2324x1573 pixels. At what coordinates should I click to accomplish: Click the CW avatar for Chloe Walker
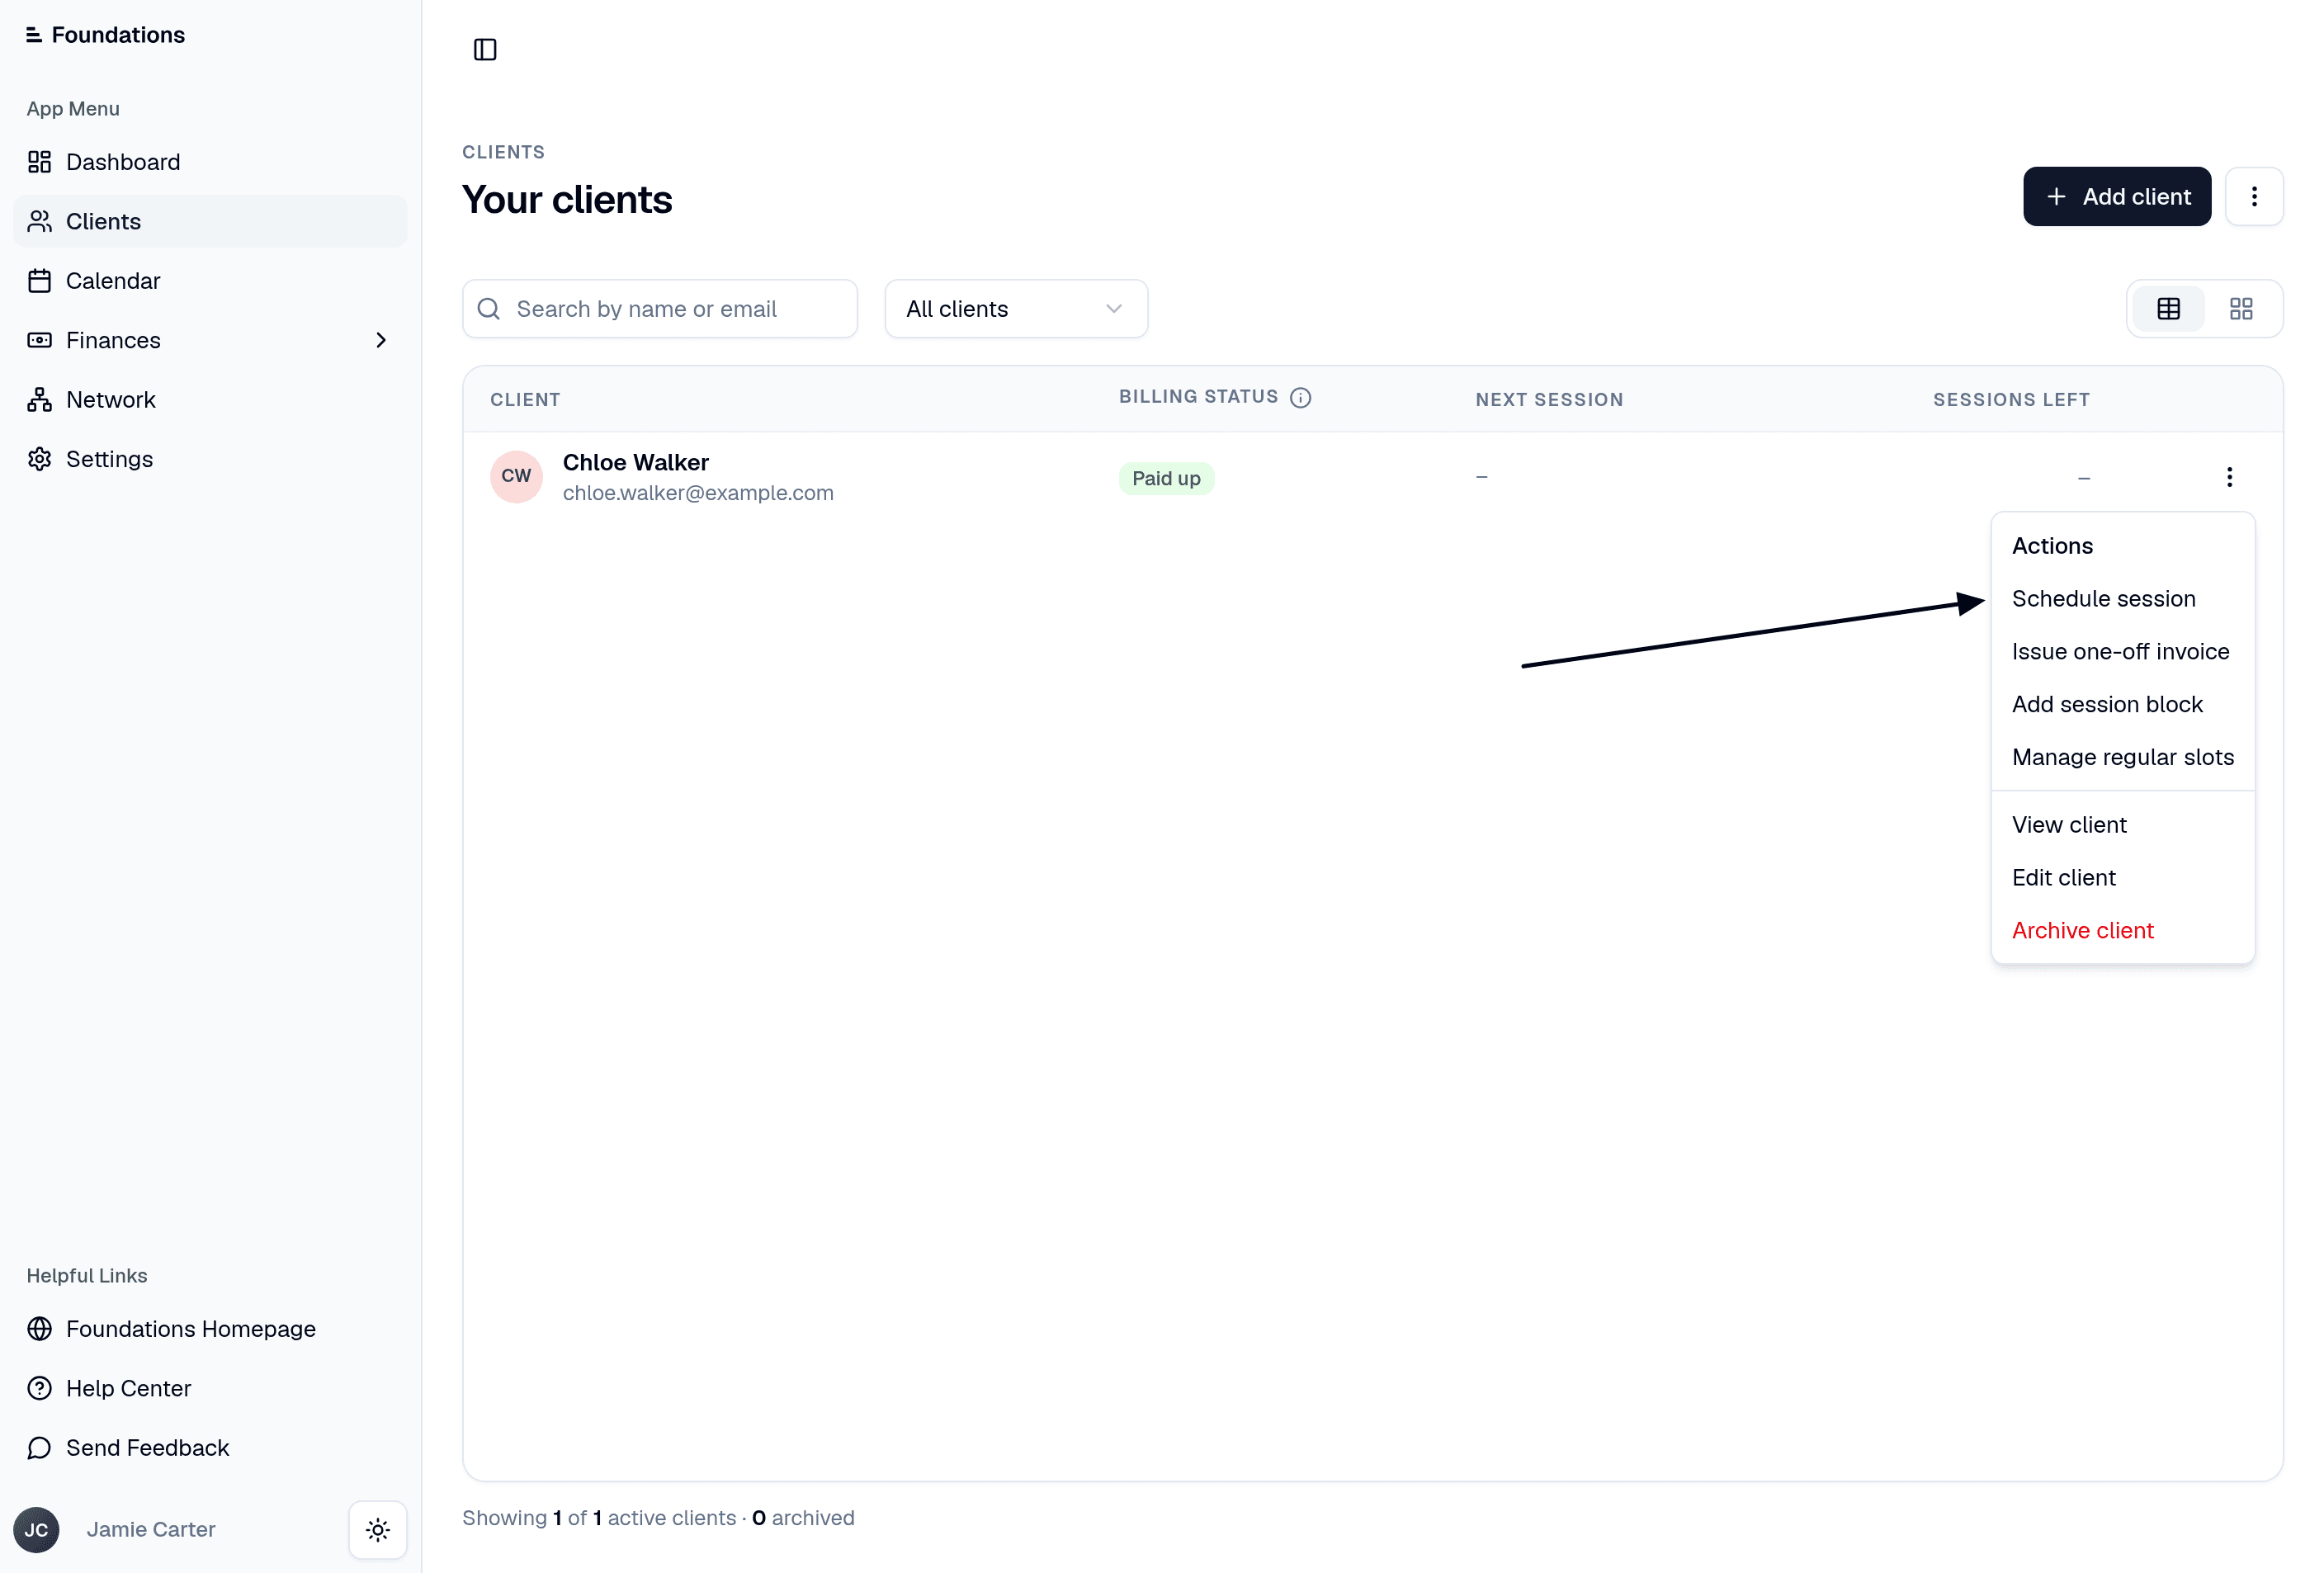pyautogui.click(x=517, y=476)
